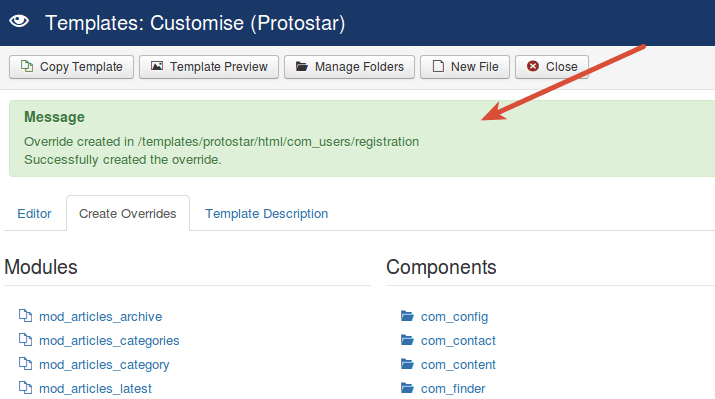
Task: Expand the com_config component folder
Action: point(454,316)
